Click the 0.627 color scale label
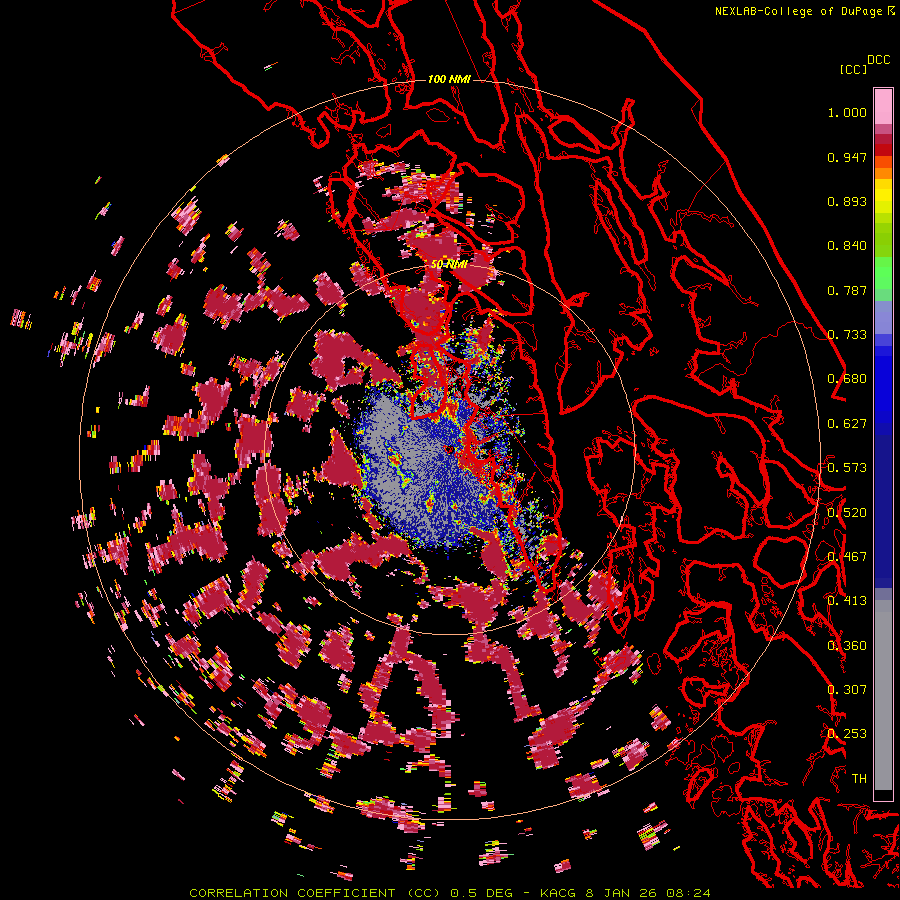The width and height of the screenshot is (900, 900). (x=847, y=424)
